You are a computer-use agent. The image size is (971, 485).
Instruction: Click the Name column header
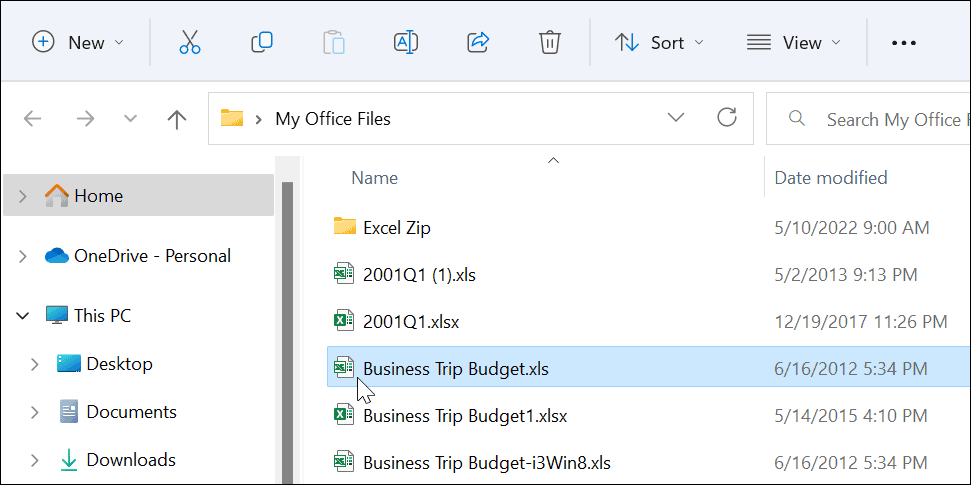[375, 178]
